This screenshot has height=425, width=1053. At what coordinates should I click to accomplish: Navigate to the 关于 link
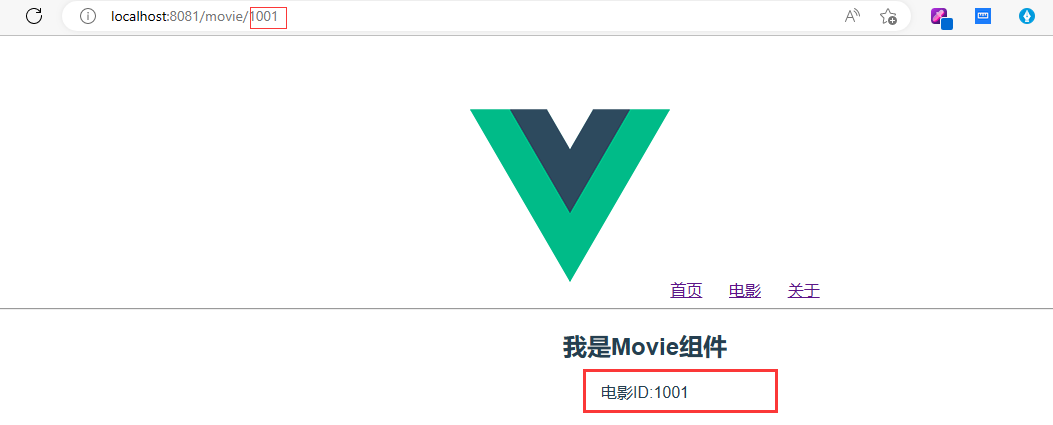point(804,290)
